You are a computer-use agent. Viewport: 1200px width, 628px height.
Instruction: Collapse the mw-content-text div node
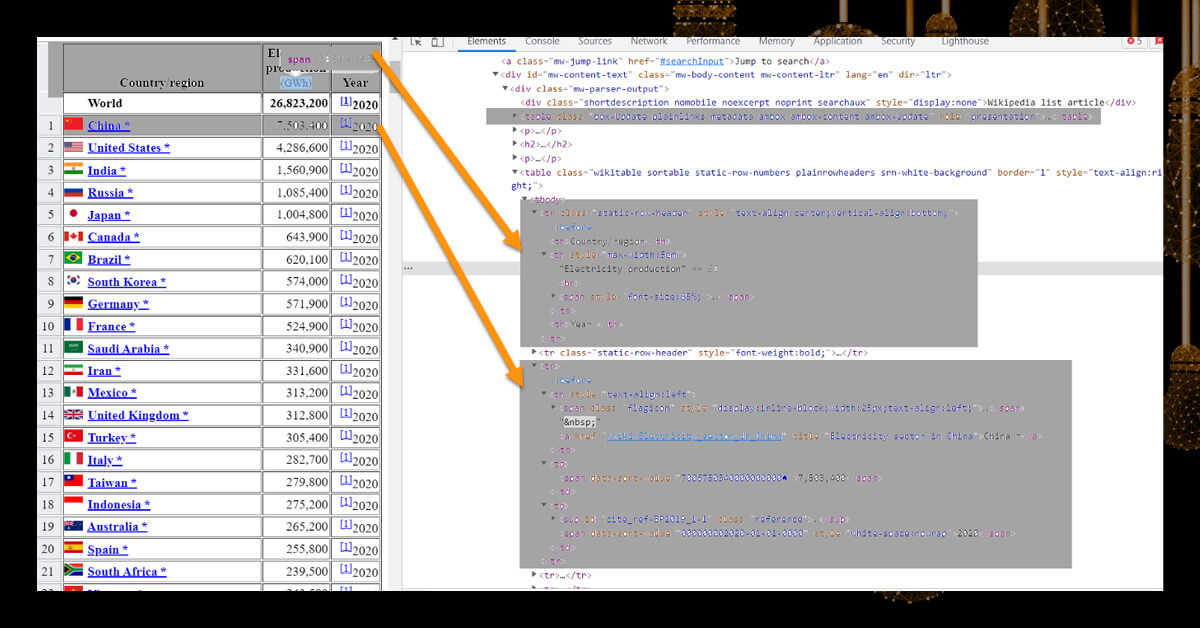[497, 75]
